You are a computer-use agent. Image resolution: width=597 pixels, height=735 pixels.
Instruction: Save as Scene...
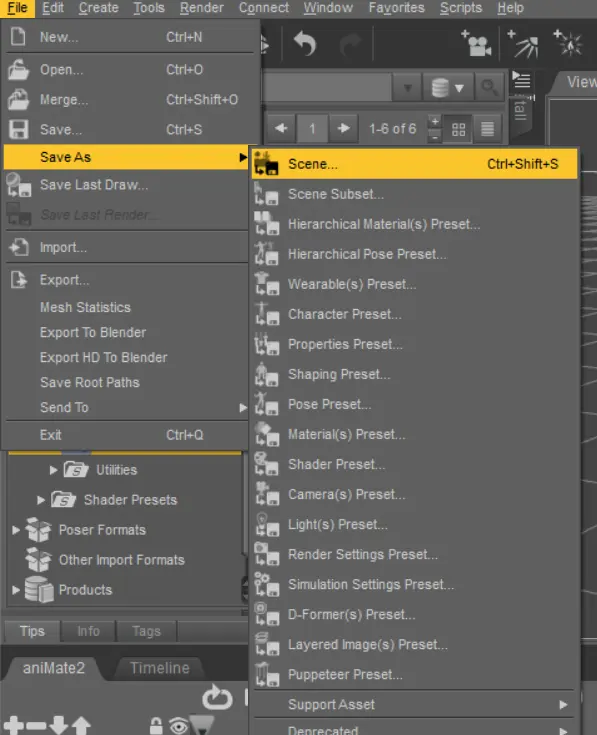click(x=415, y=164)
